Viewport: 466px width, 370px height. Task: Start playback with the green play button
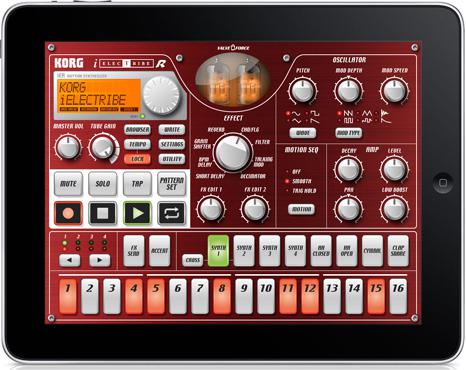click(137, 213)
